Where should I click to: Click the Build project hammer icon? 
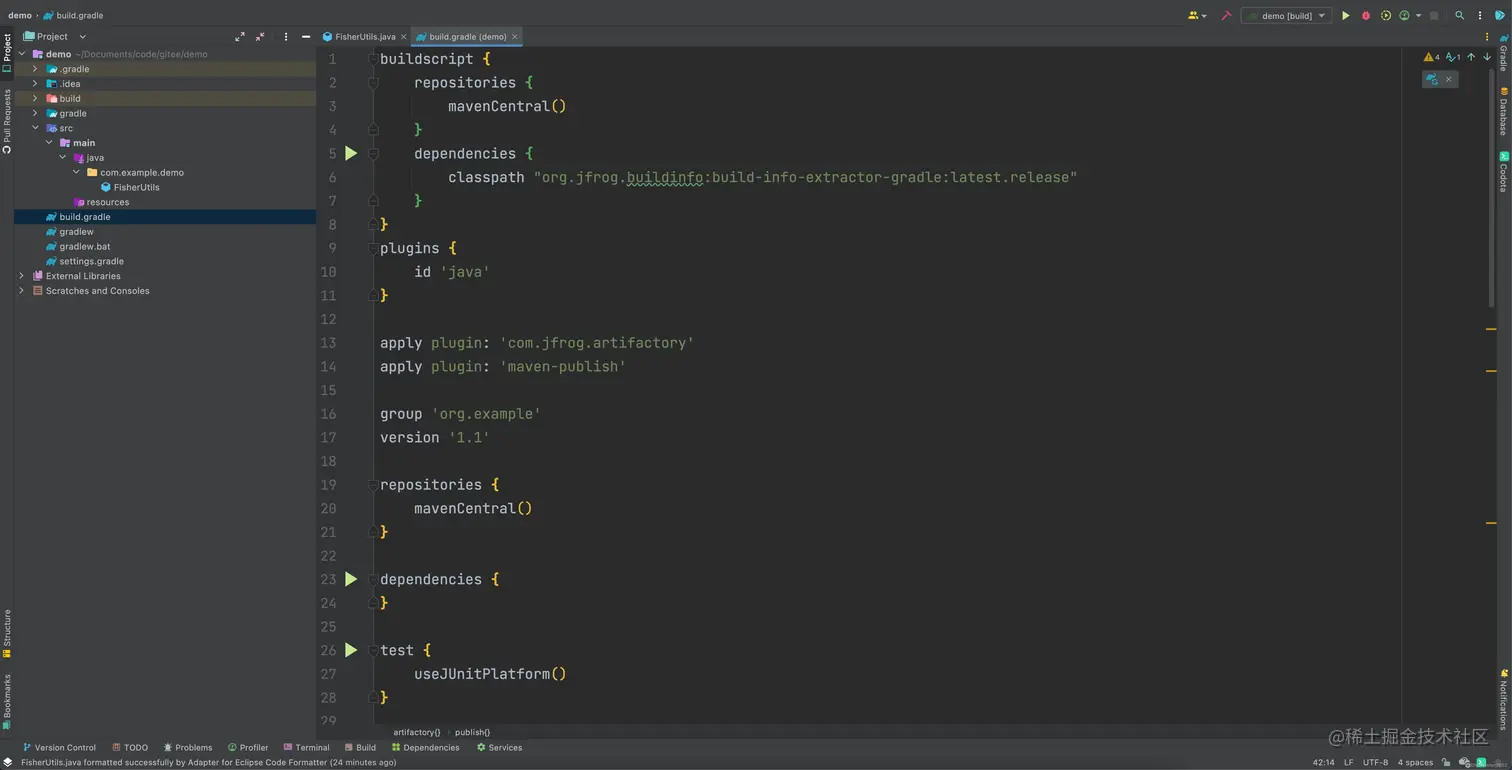(x=1226, y=16)
